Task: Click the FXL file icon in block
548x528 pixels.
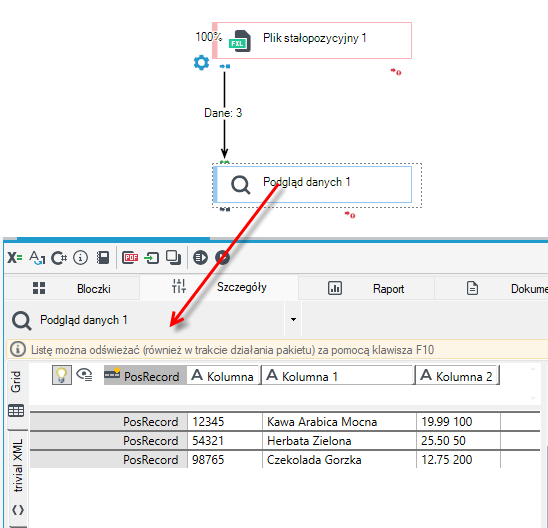Action: click(240, 41)
